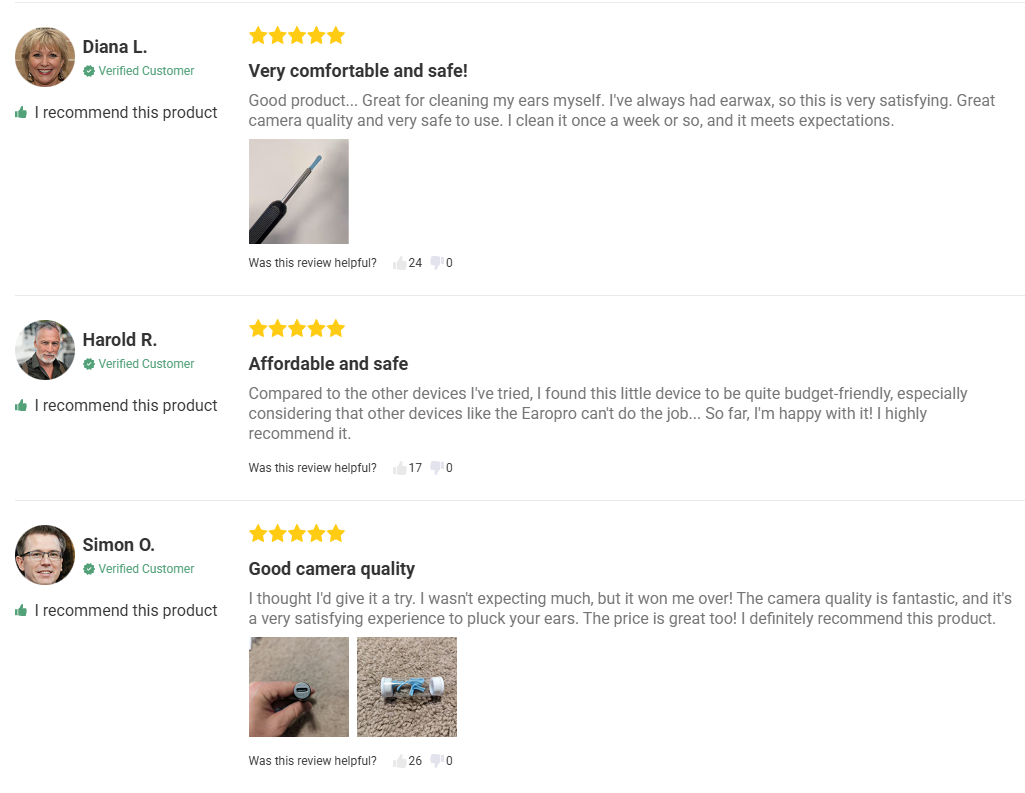
Task: Click Harold R.'s avatar photo
Action: [x=45, y=350]
